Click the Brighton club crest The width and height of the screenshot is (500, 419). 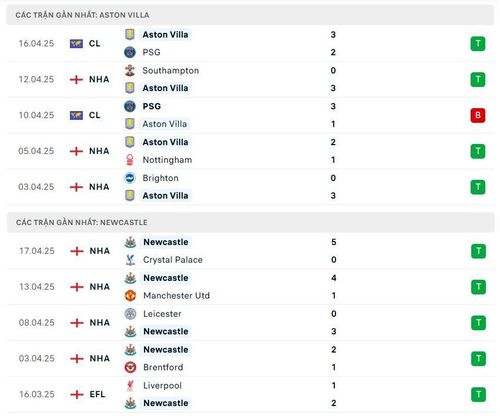130,178
